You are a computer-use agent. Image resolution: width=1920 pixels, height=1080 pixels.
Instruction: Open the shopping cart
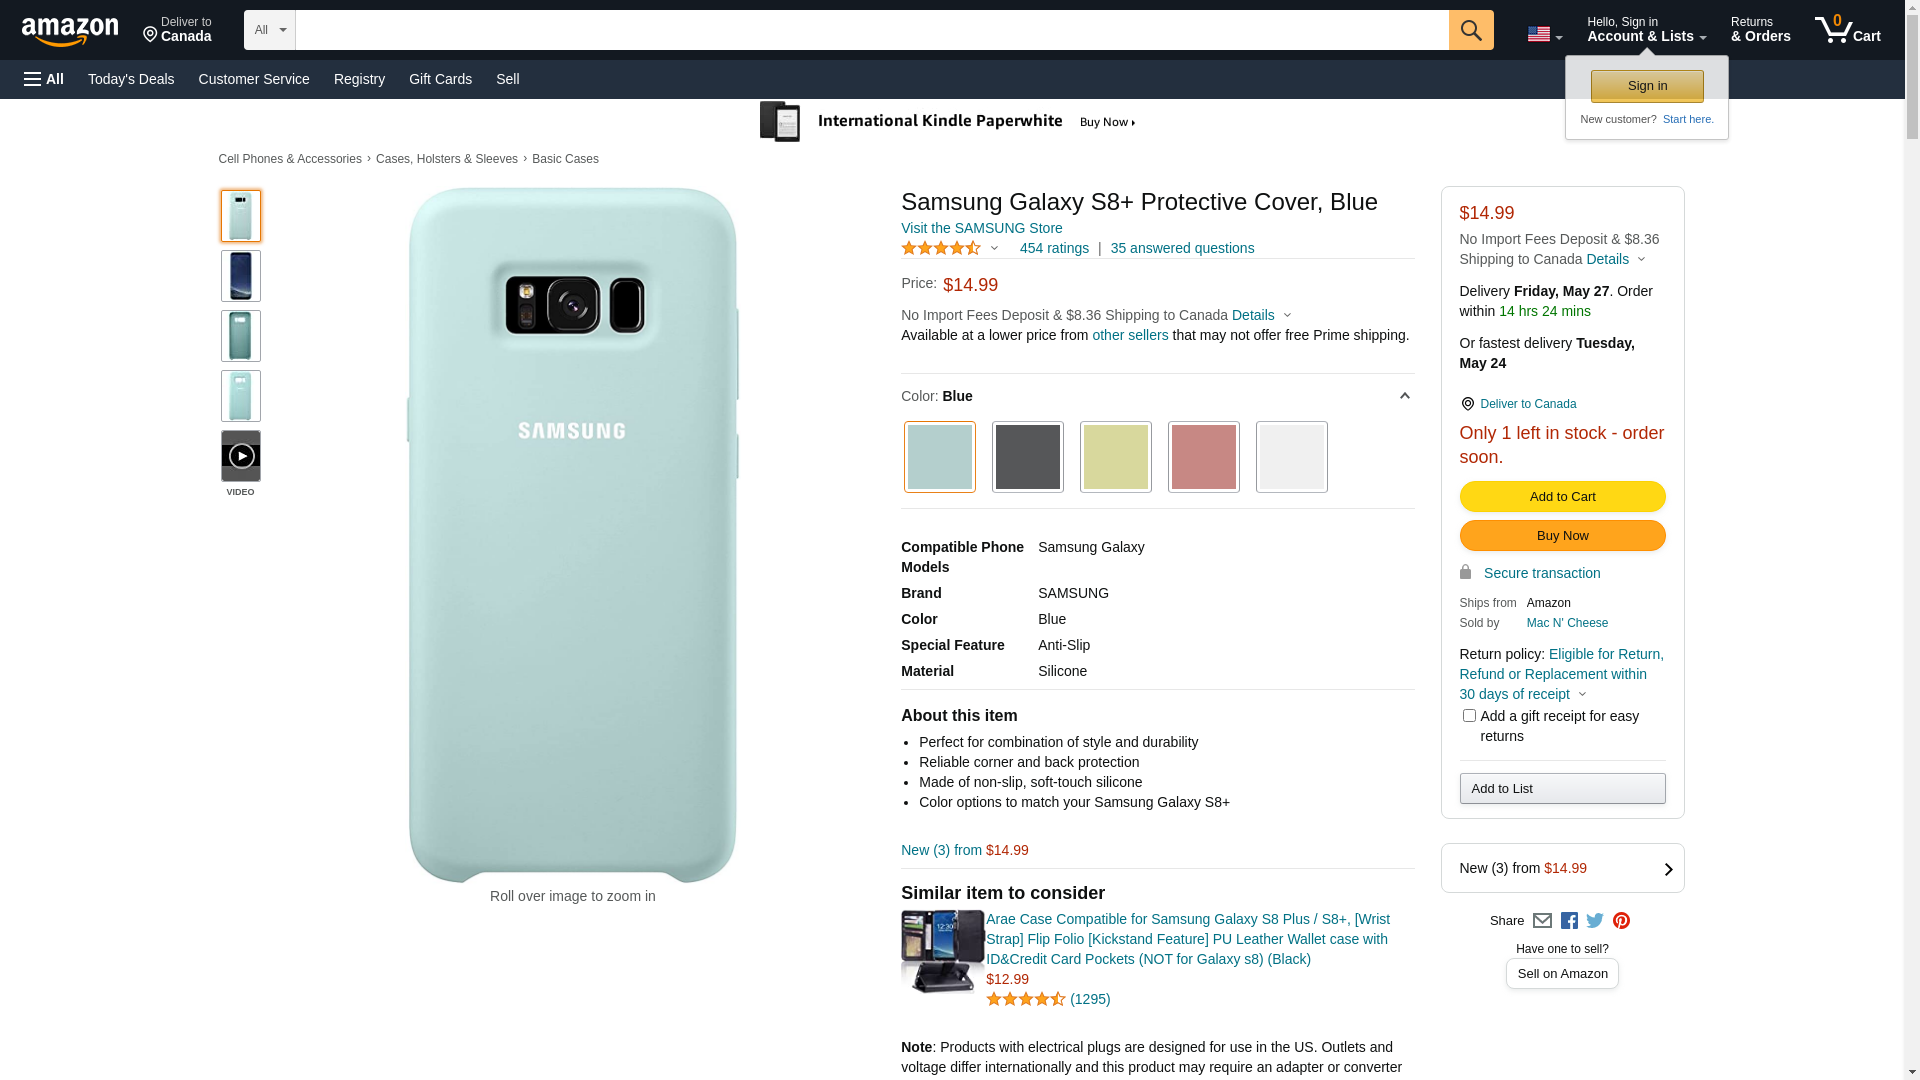point(1847,30)
